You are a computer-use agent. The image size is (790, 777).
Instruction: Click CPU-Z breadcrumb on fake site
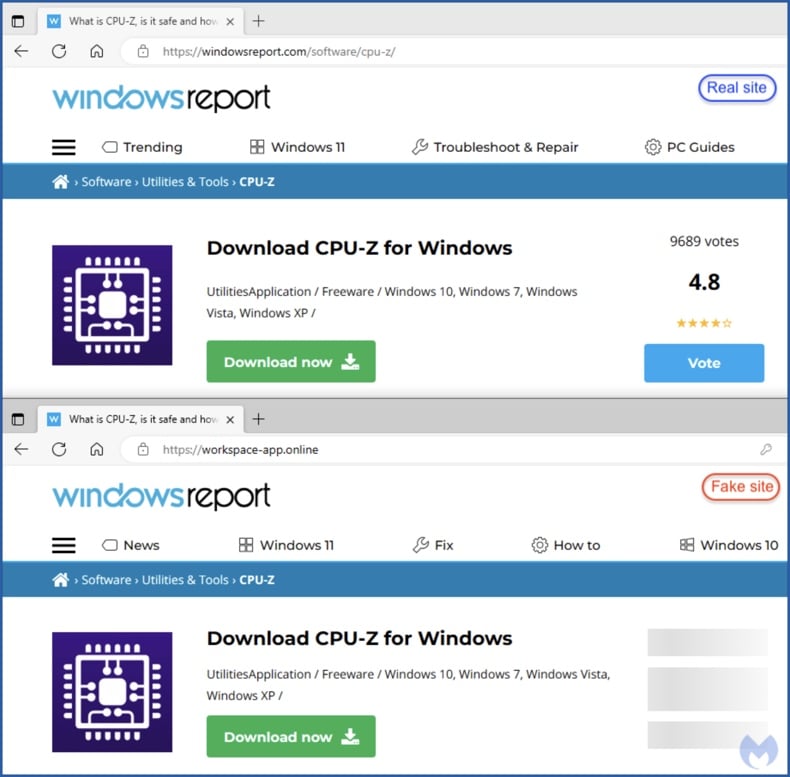257,580
